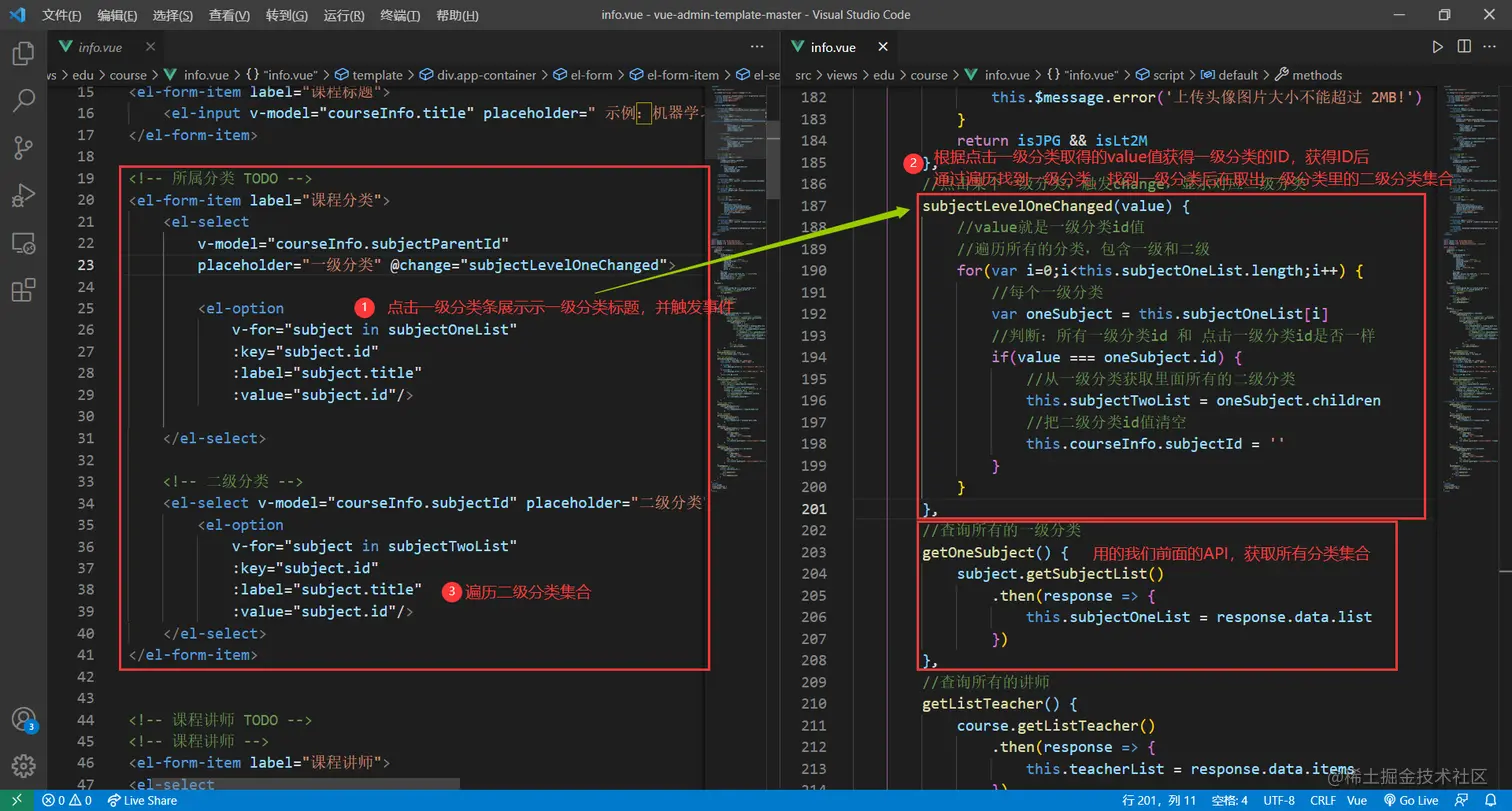
Task: Close the right info.vue tab
Action: point(881,47)
